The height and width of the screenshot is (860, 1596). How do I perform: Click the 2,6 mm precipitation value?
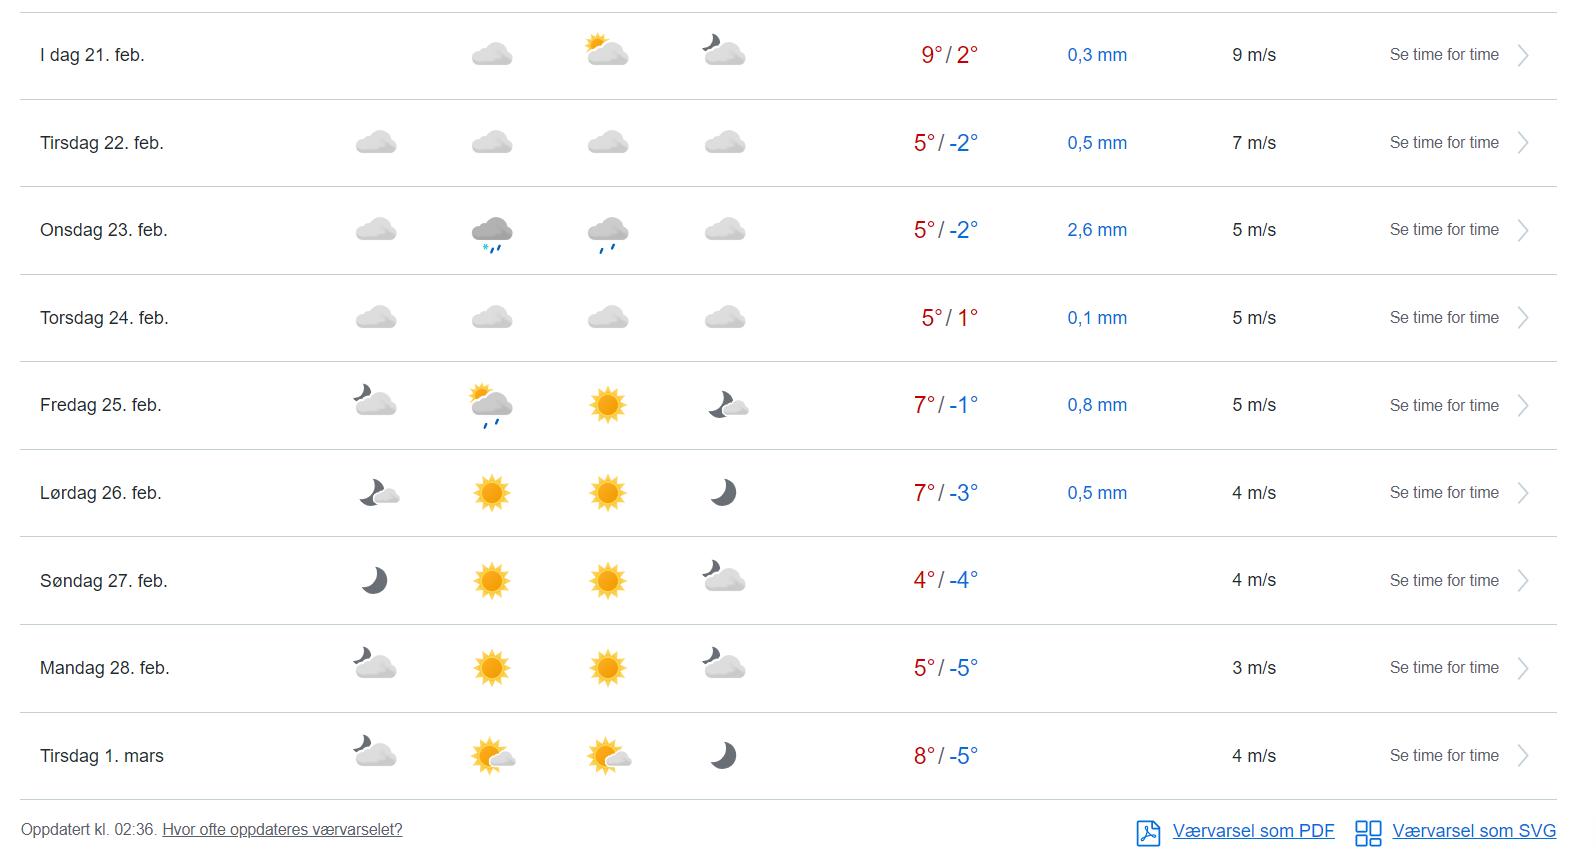1097,230
